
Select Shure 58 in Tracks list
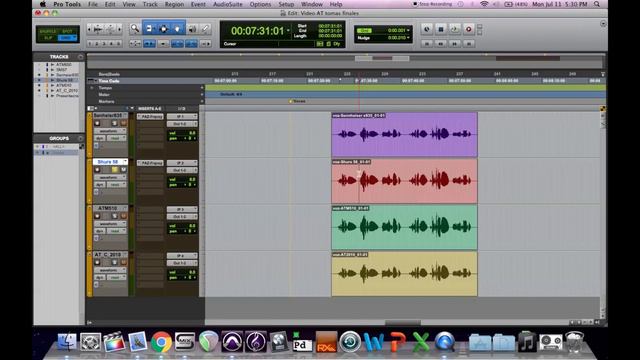[x=64, y=80]
